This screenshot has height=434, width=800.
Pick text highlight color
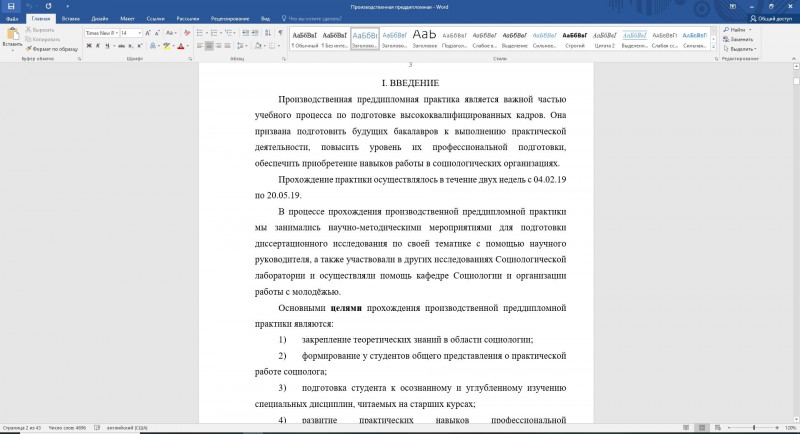166,46
